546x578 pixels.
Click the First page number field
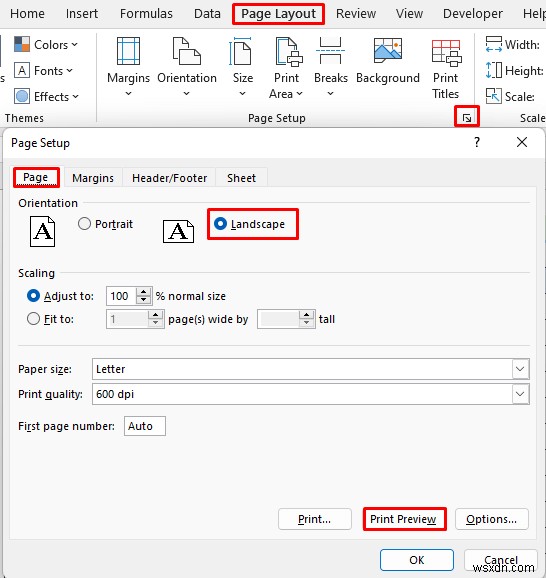click(x=145, y=426)
